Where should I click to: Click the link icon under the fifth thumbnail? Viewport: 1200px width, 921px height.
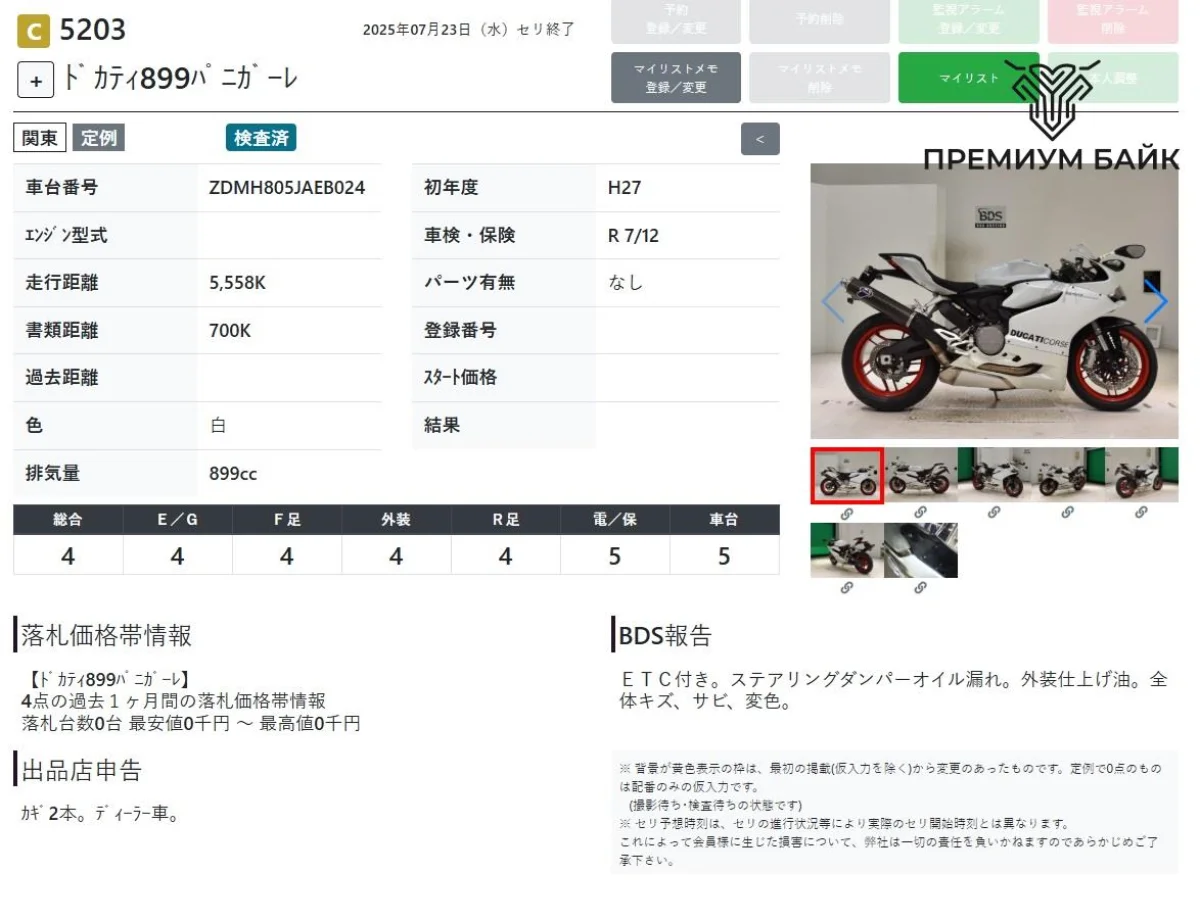tap(1141, 513)
